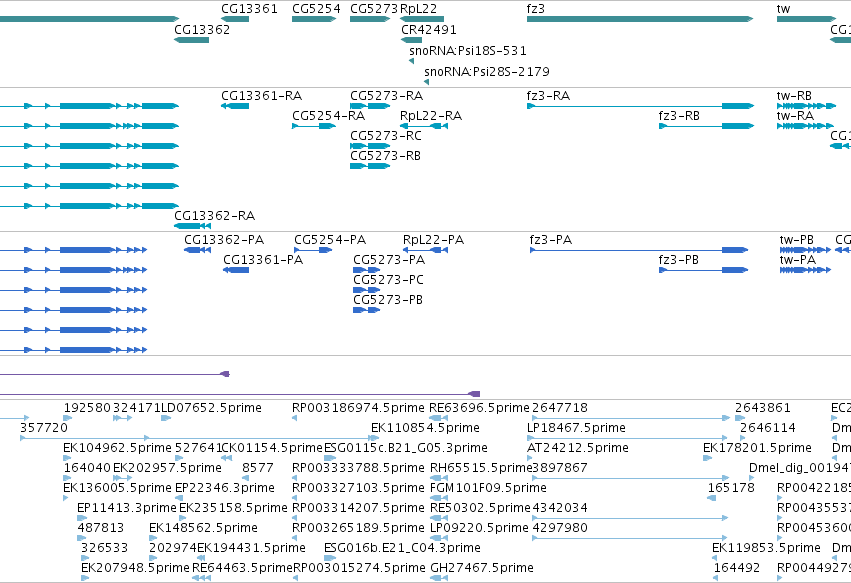Click the CG13362-RA transcript label
The width and height of the screenshot is (851, 583).
214,216
